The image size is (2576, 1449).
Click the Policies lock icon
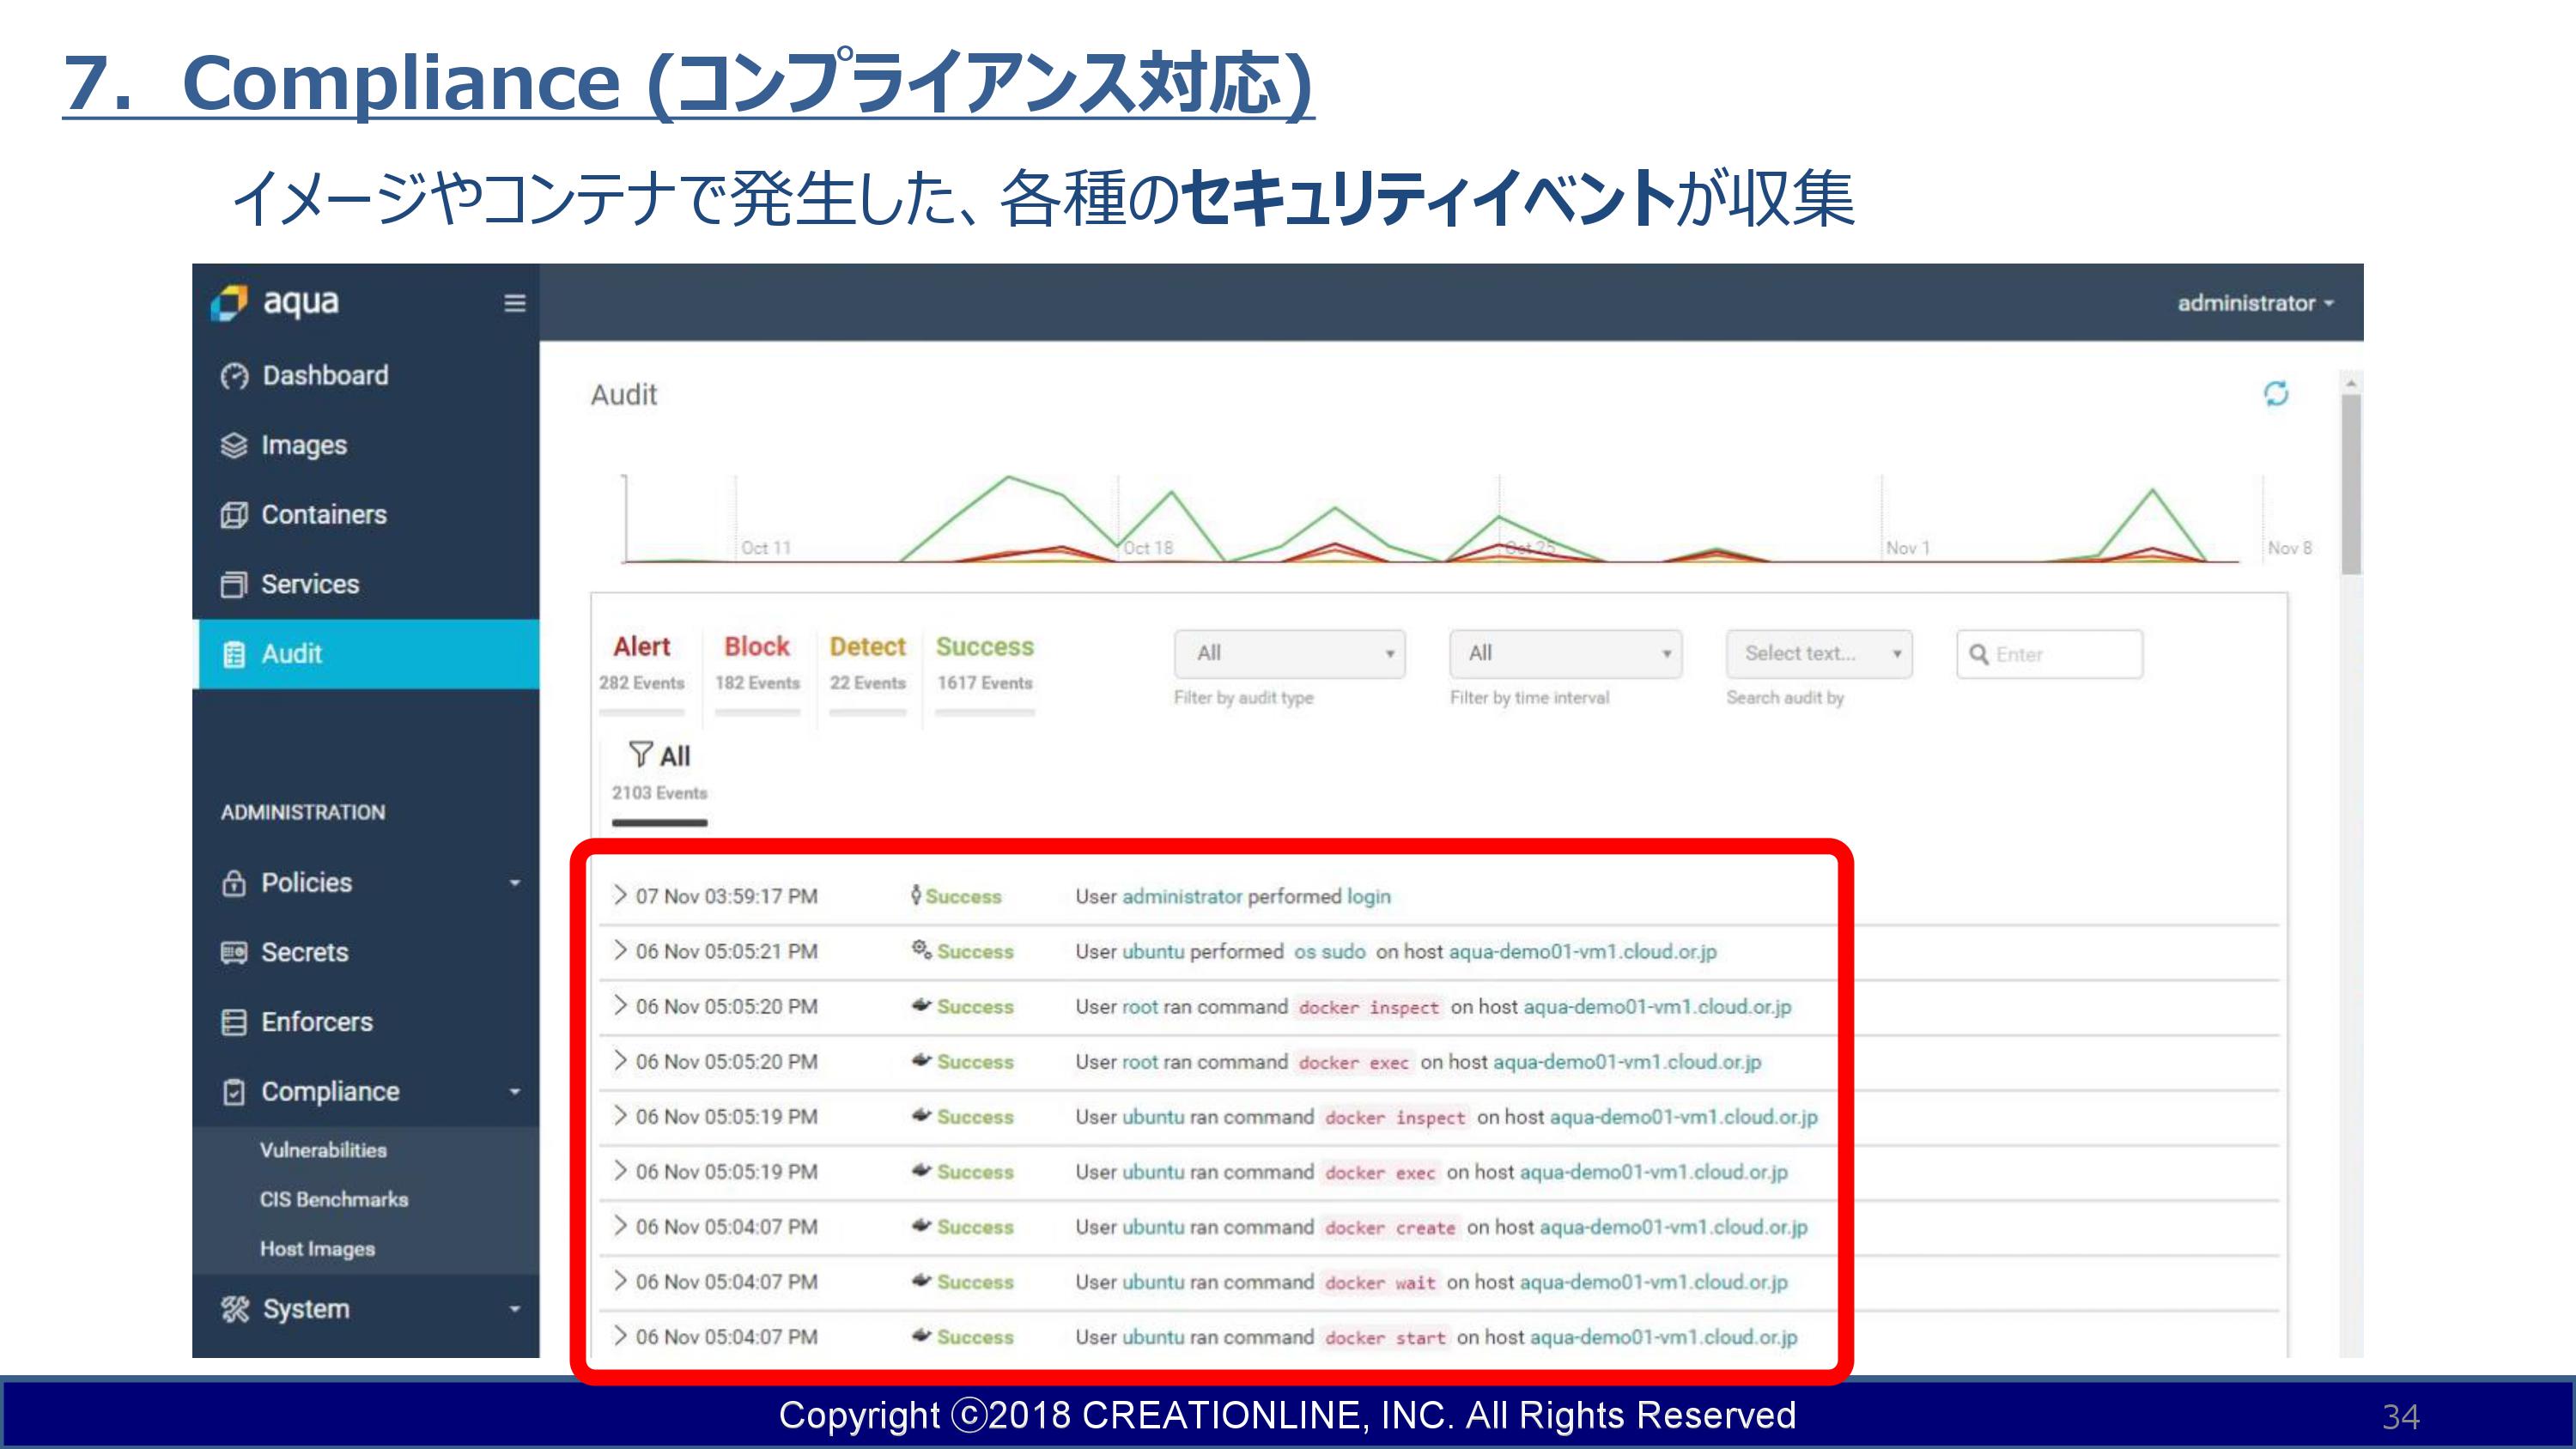click(234, 883)
